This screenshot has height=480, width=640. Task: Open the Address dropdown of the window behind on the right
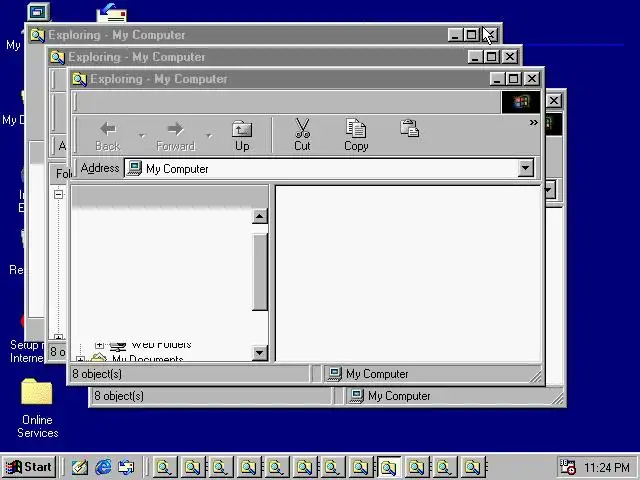pyautogui.click(x=549, y=190)
